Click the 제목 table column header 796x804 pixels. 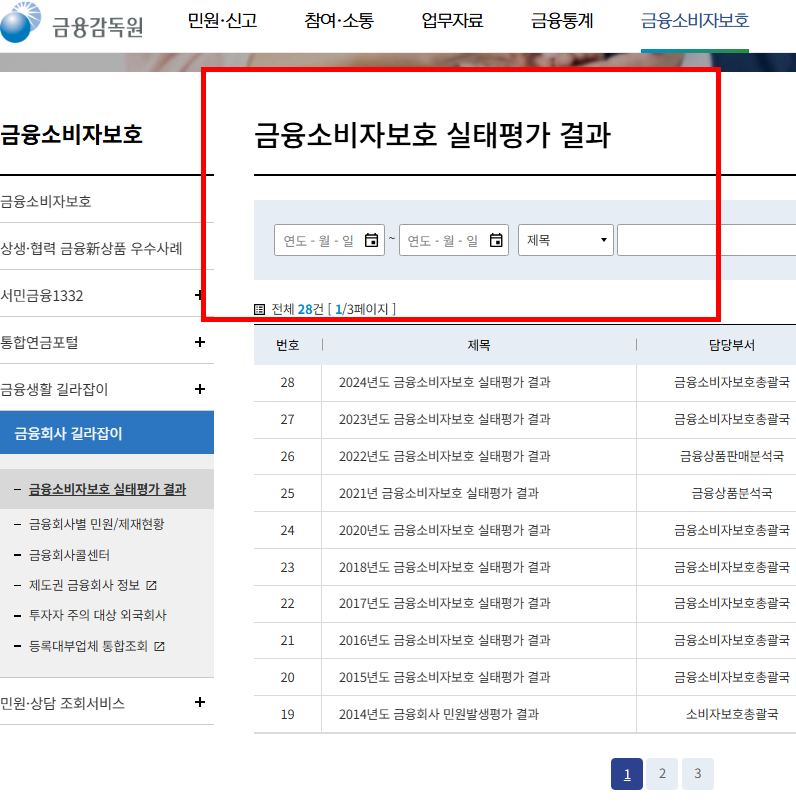pyautogui.click(x=479, y=345)
